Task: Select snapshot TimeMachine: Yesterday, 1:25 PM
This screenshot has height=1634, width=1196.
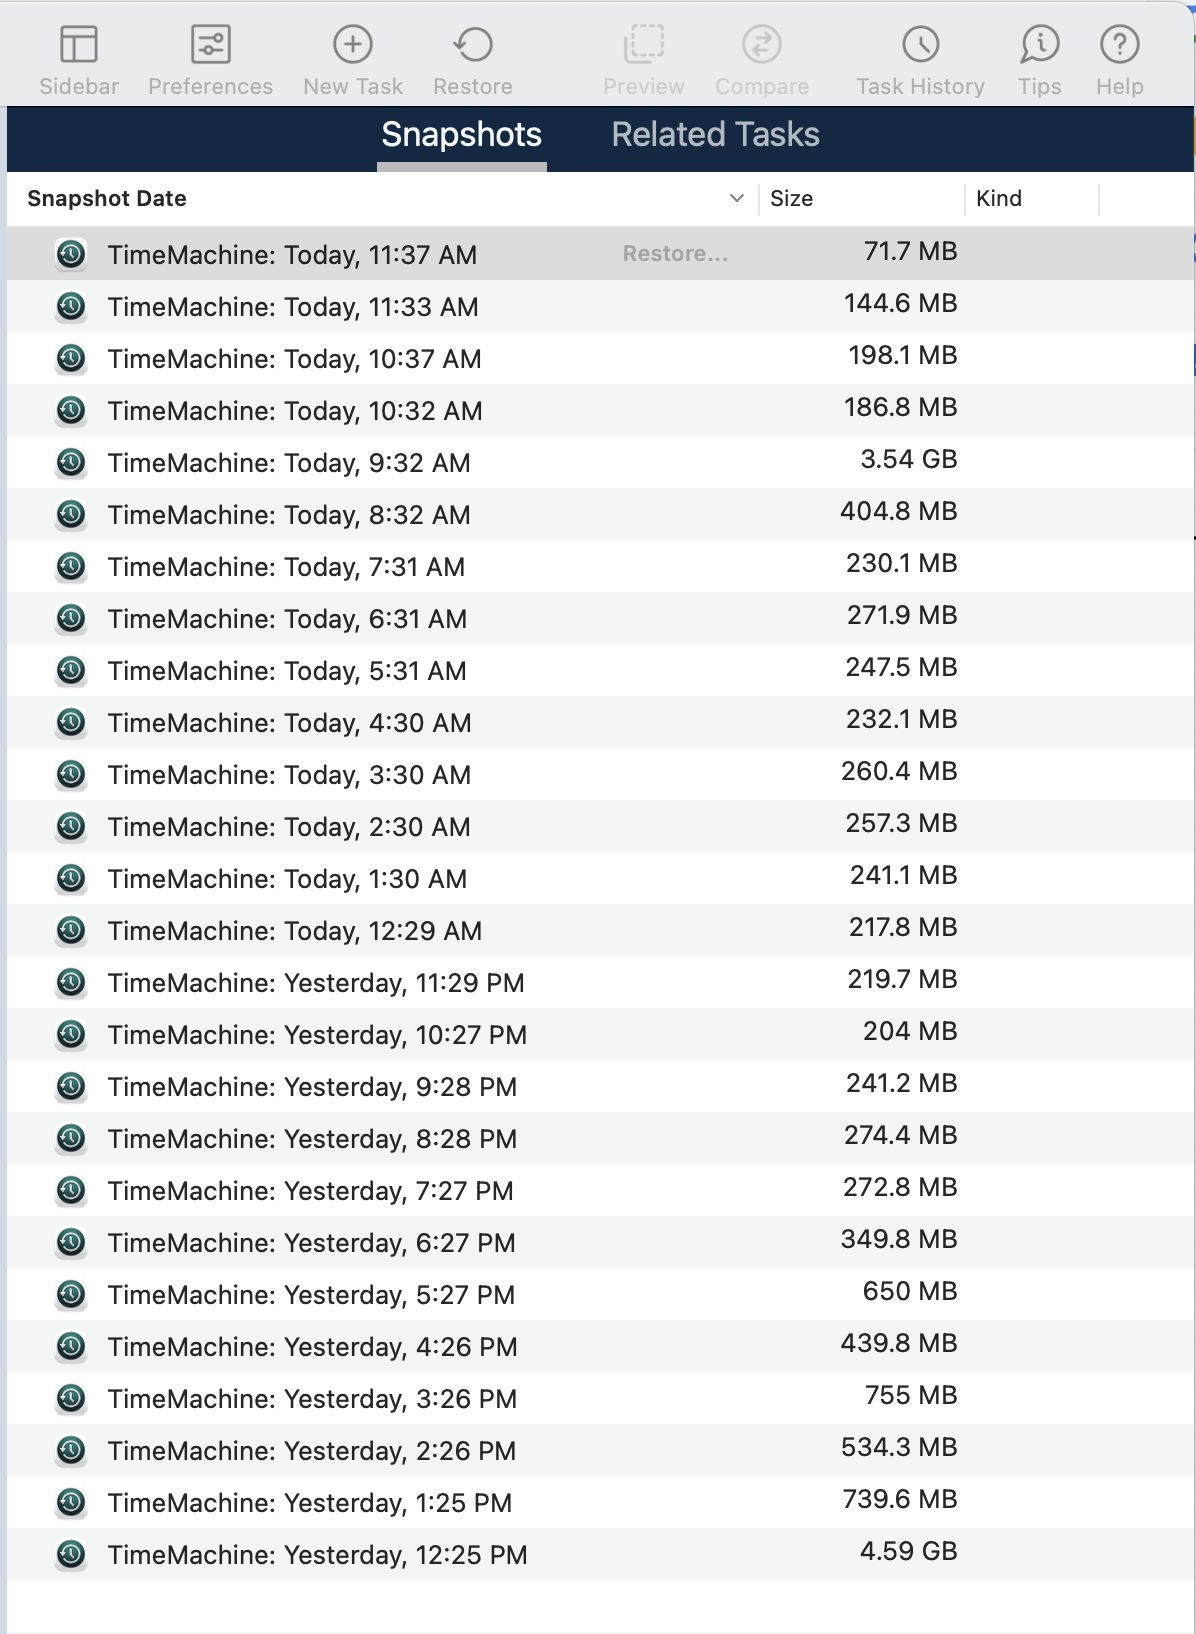Action: [601, 1502]
